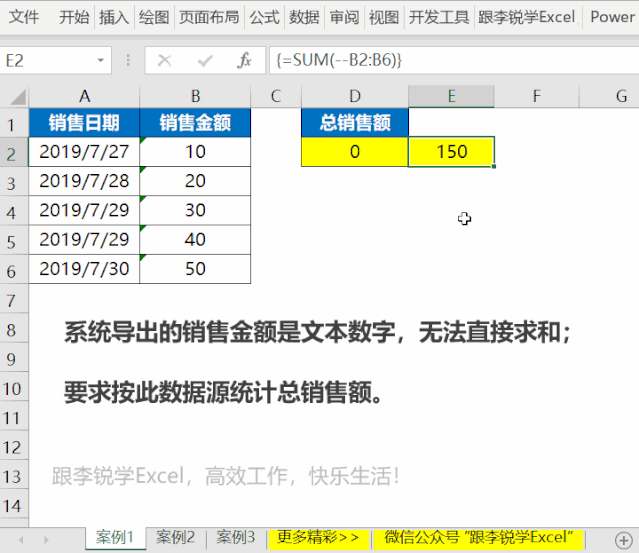Select row 1 header

pyautogui.click(x=14, y=123)
